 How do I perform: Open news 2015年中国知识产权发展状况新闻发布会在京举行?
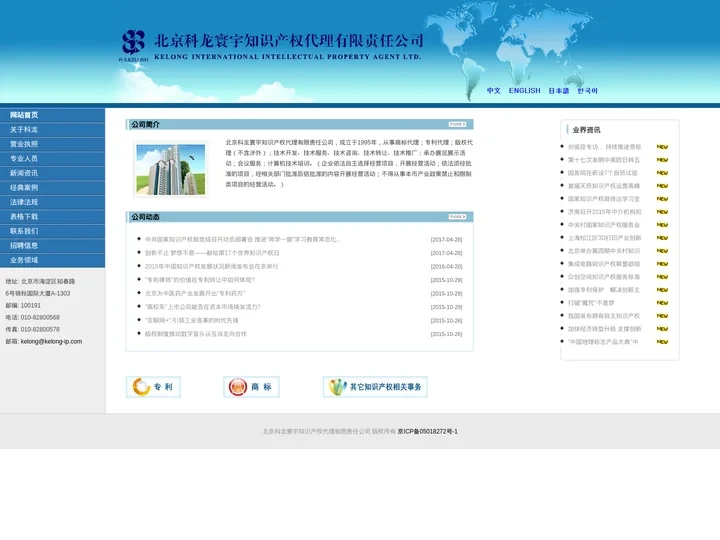(211, 266)
